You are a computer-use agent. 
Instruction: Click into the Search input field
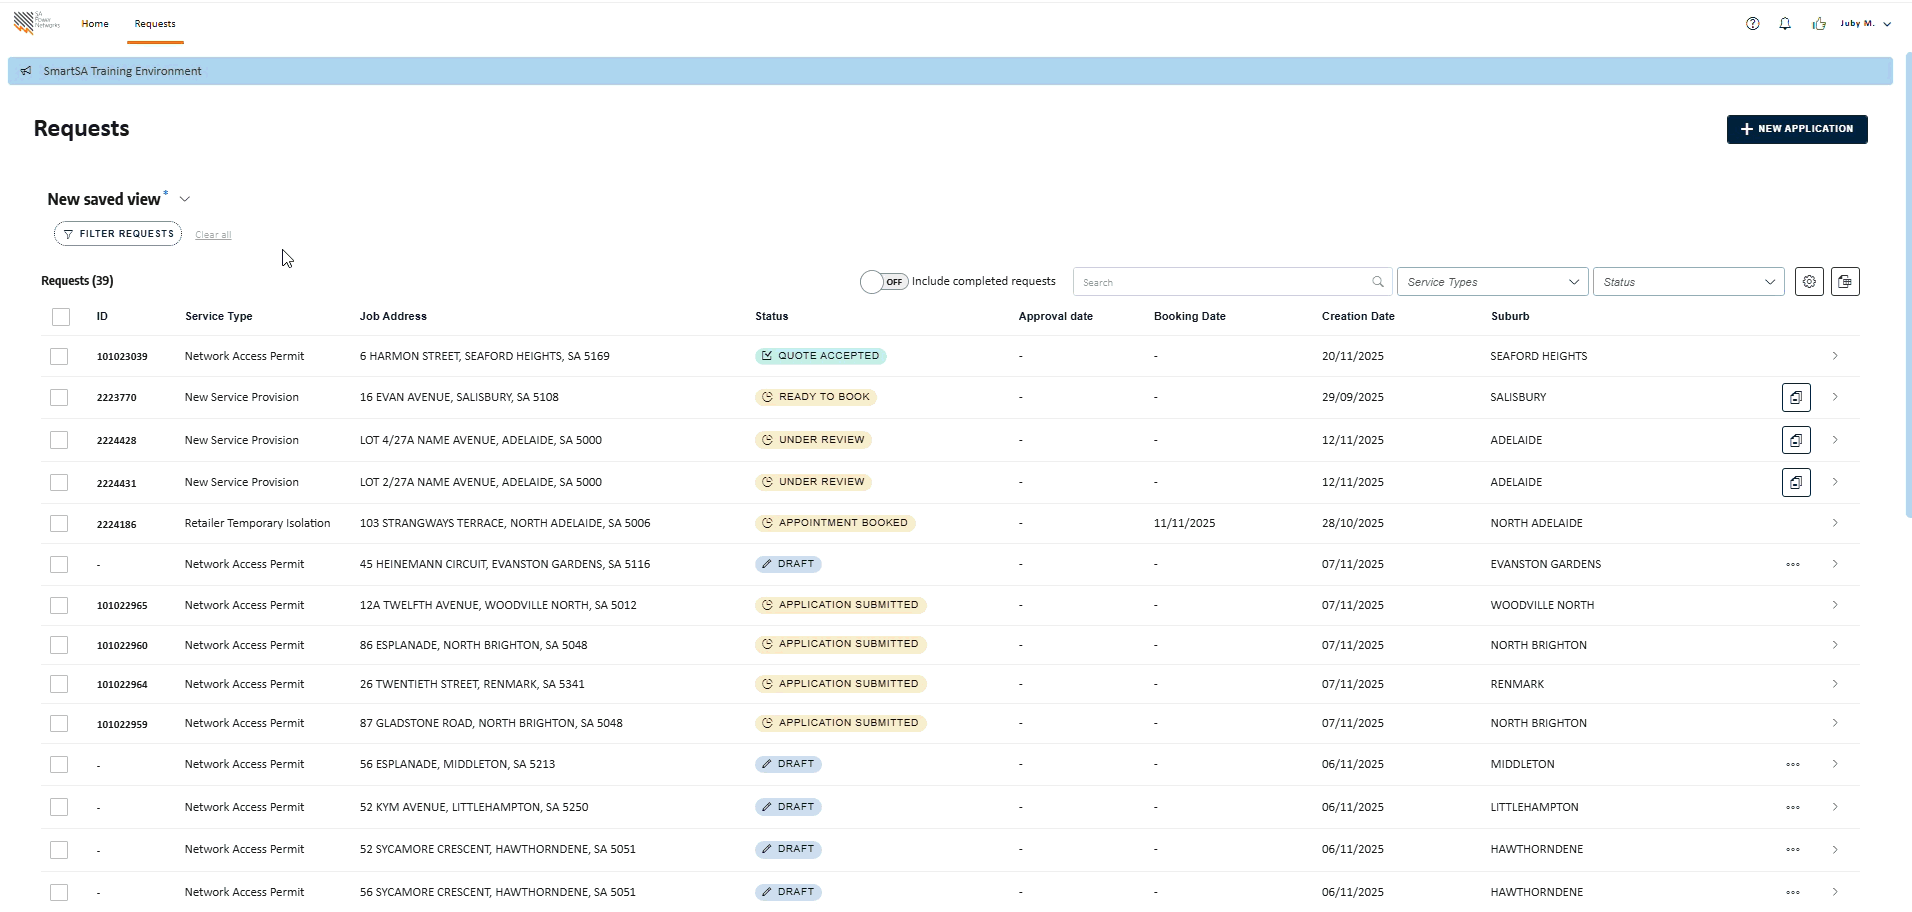[x=1220, y=282]
